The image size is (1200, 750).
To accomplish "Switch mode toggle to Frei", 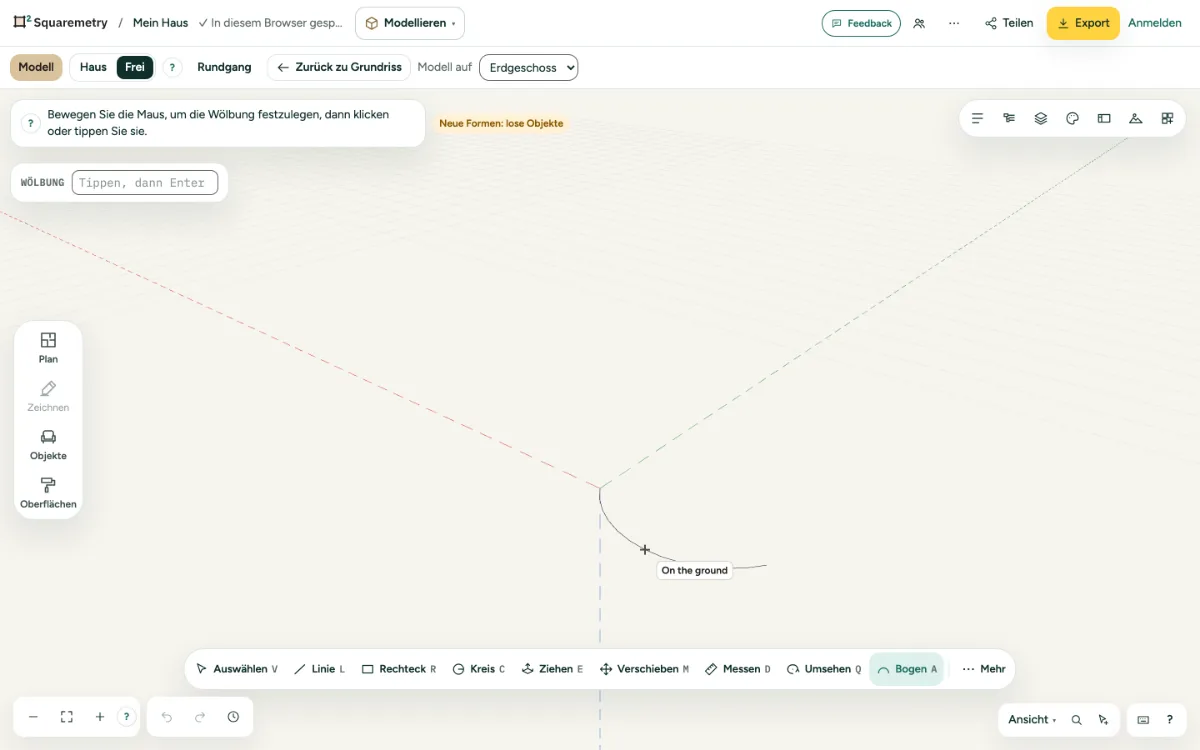I will [135, 67].
